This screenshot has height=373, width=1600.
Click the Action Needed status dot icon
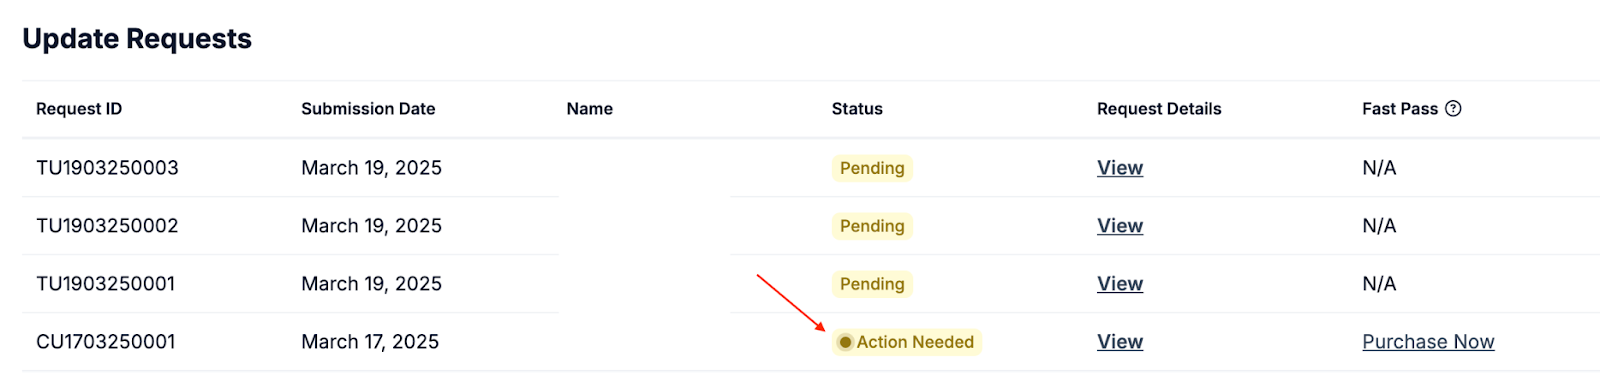[x=845, y=342]
